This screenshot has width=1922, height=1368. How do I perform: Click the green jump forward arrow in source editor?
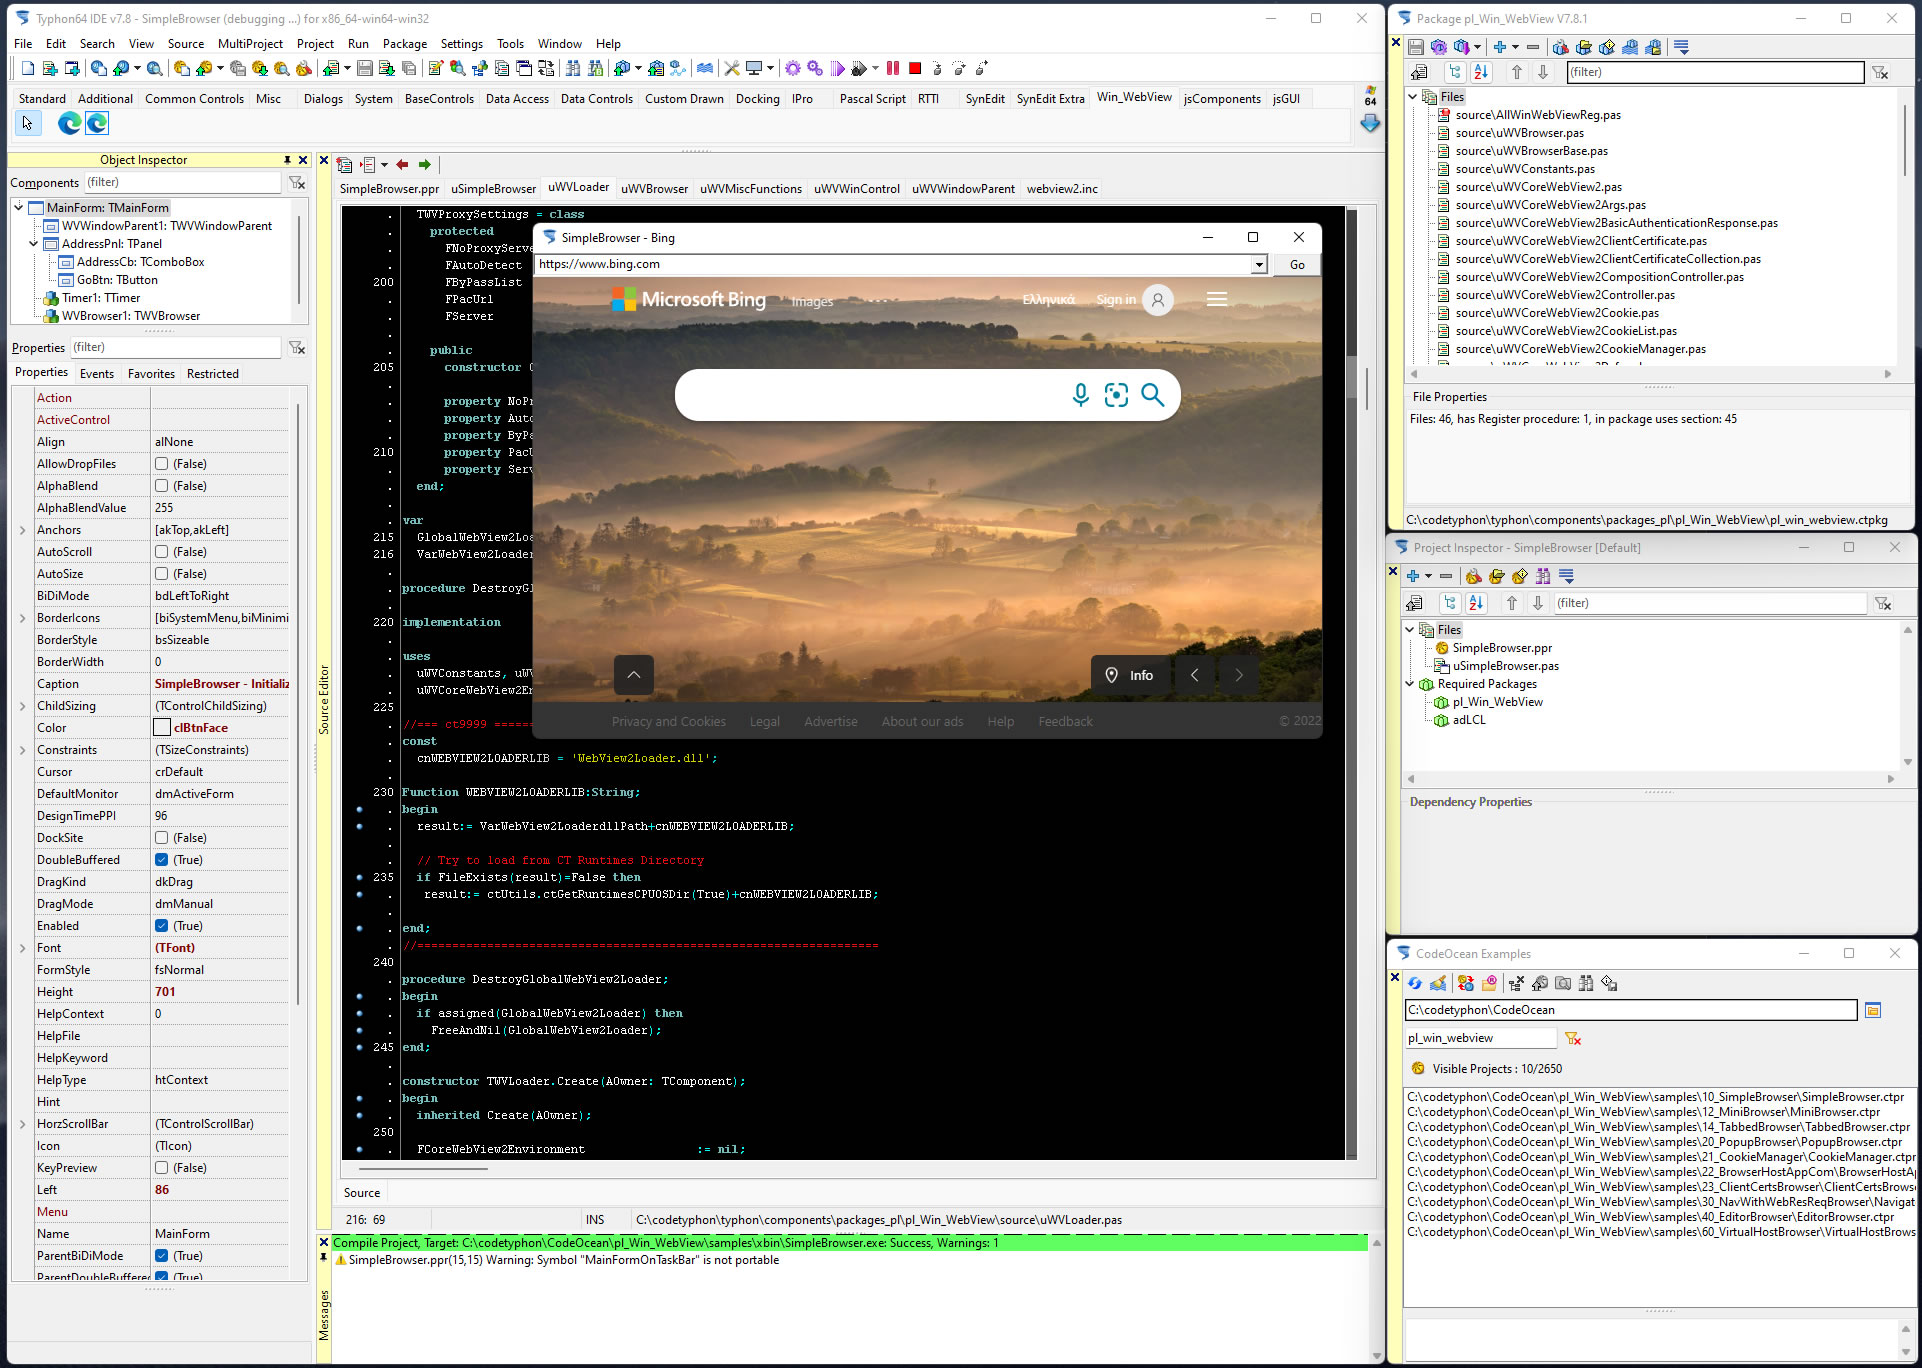[425, 164]
